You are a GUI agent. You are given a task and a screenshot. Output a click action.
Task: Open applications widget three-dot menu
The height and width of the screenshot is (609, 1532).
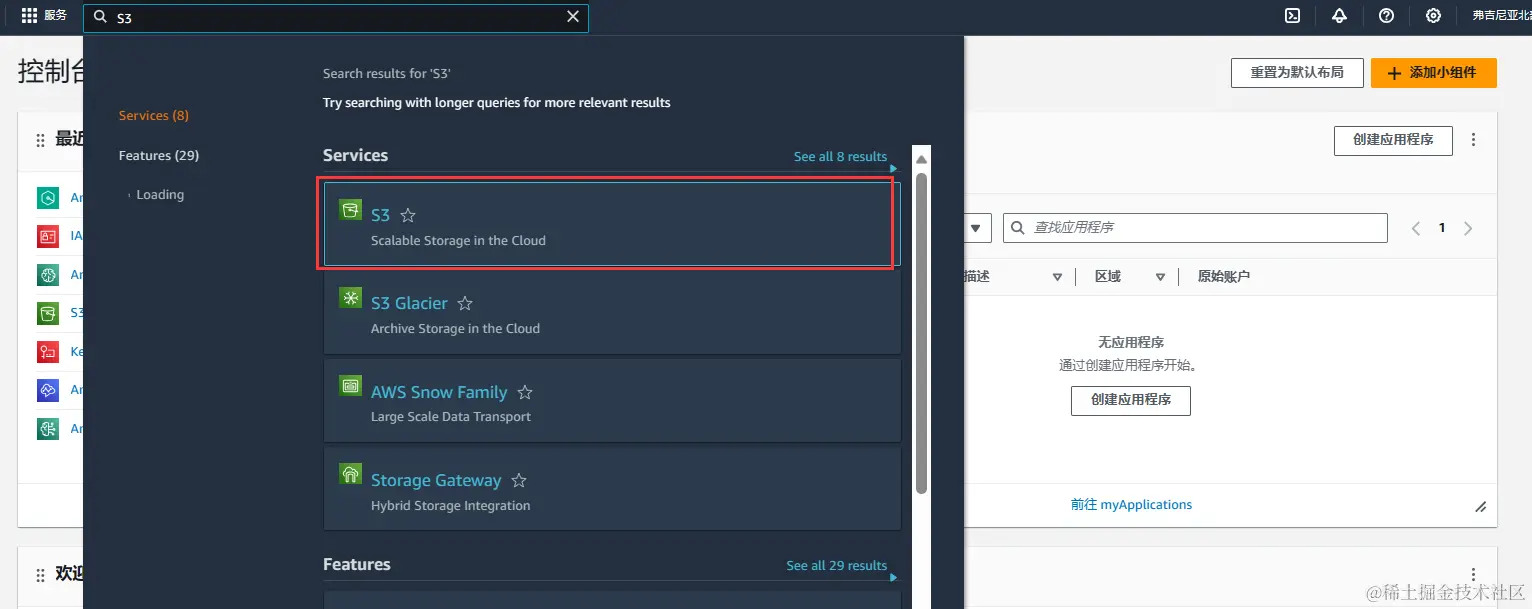click(1473, 140)
